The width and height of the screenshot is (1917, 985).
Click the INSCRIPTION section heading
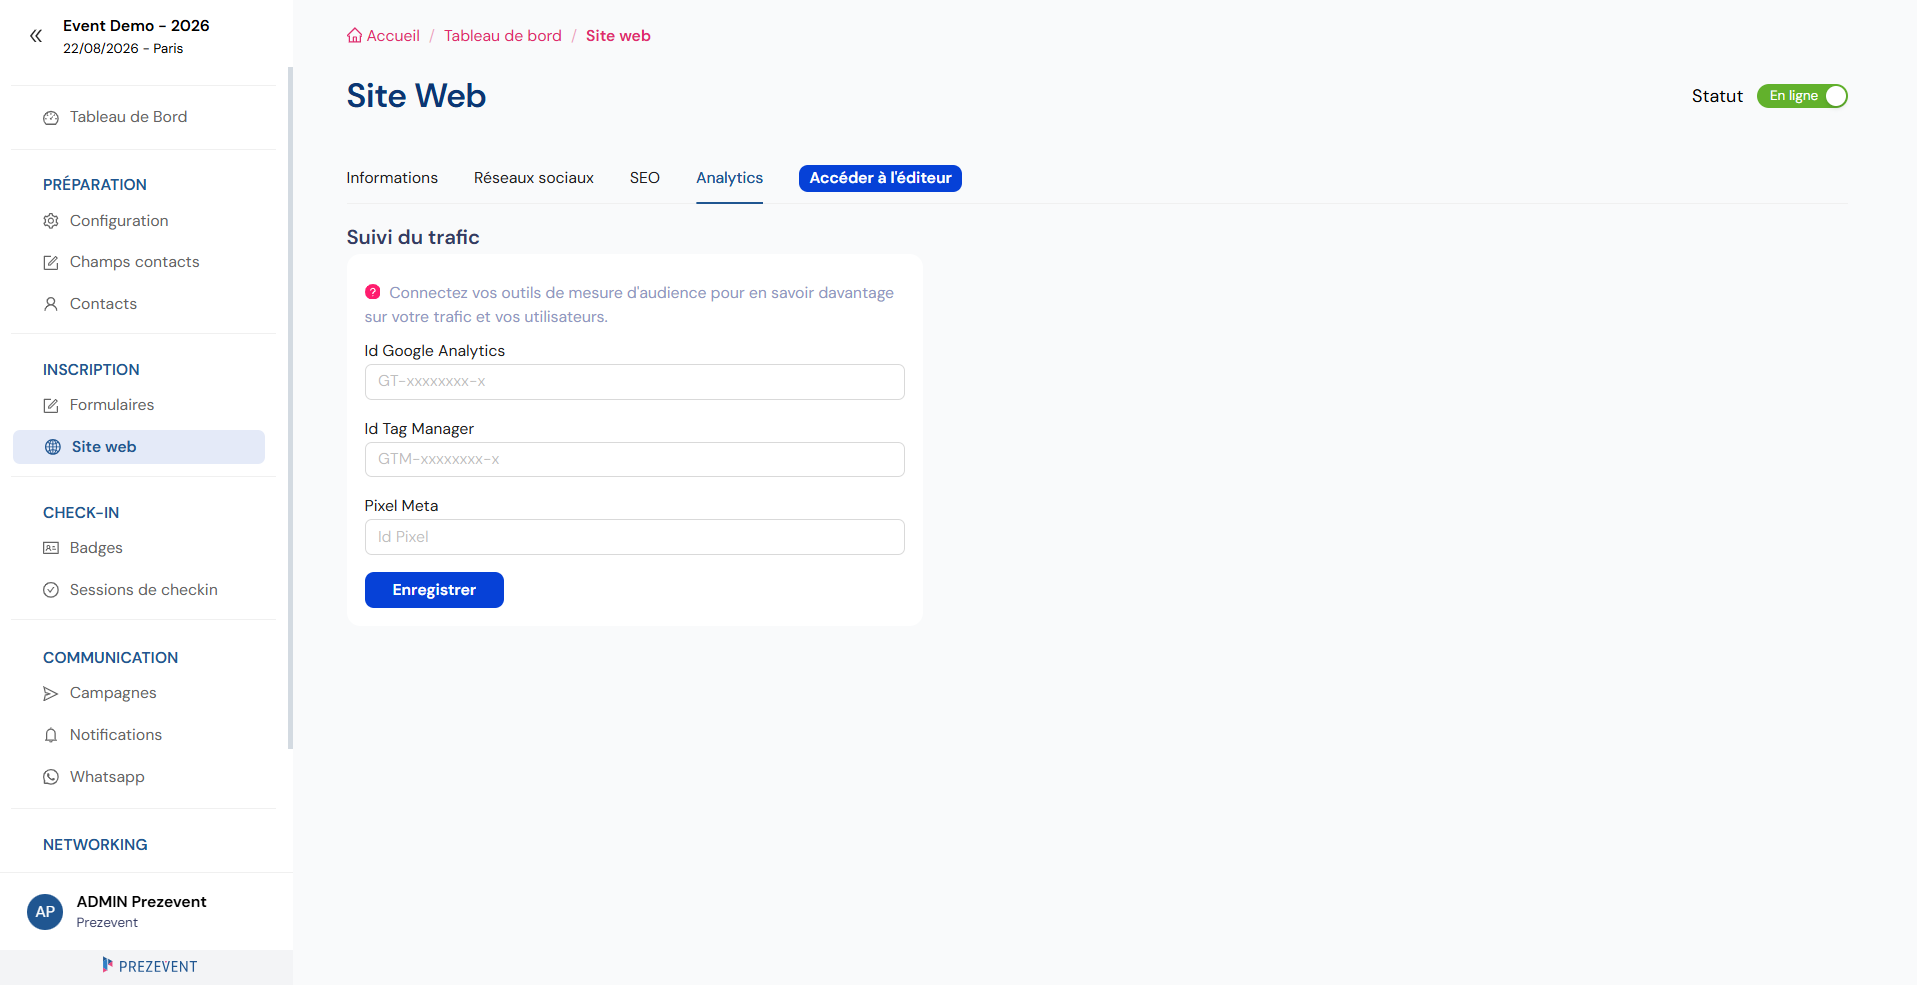pos(91,370)
